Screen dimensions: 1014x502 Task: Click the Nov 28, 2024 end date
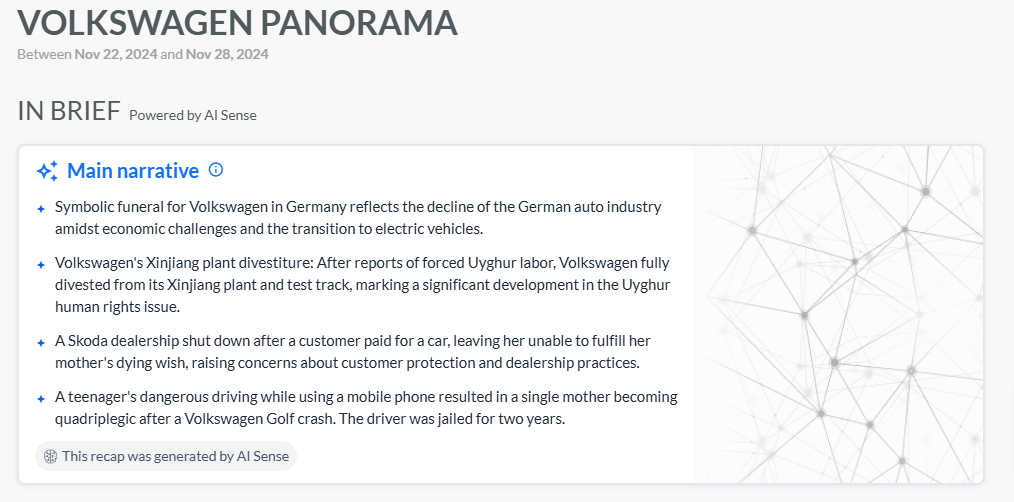coord(227,54)
